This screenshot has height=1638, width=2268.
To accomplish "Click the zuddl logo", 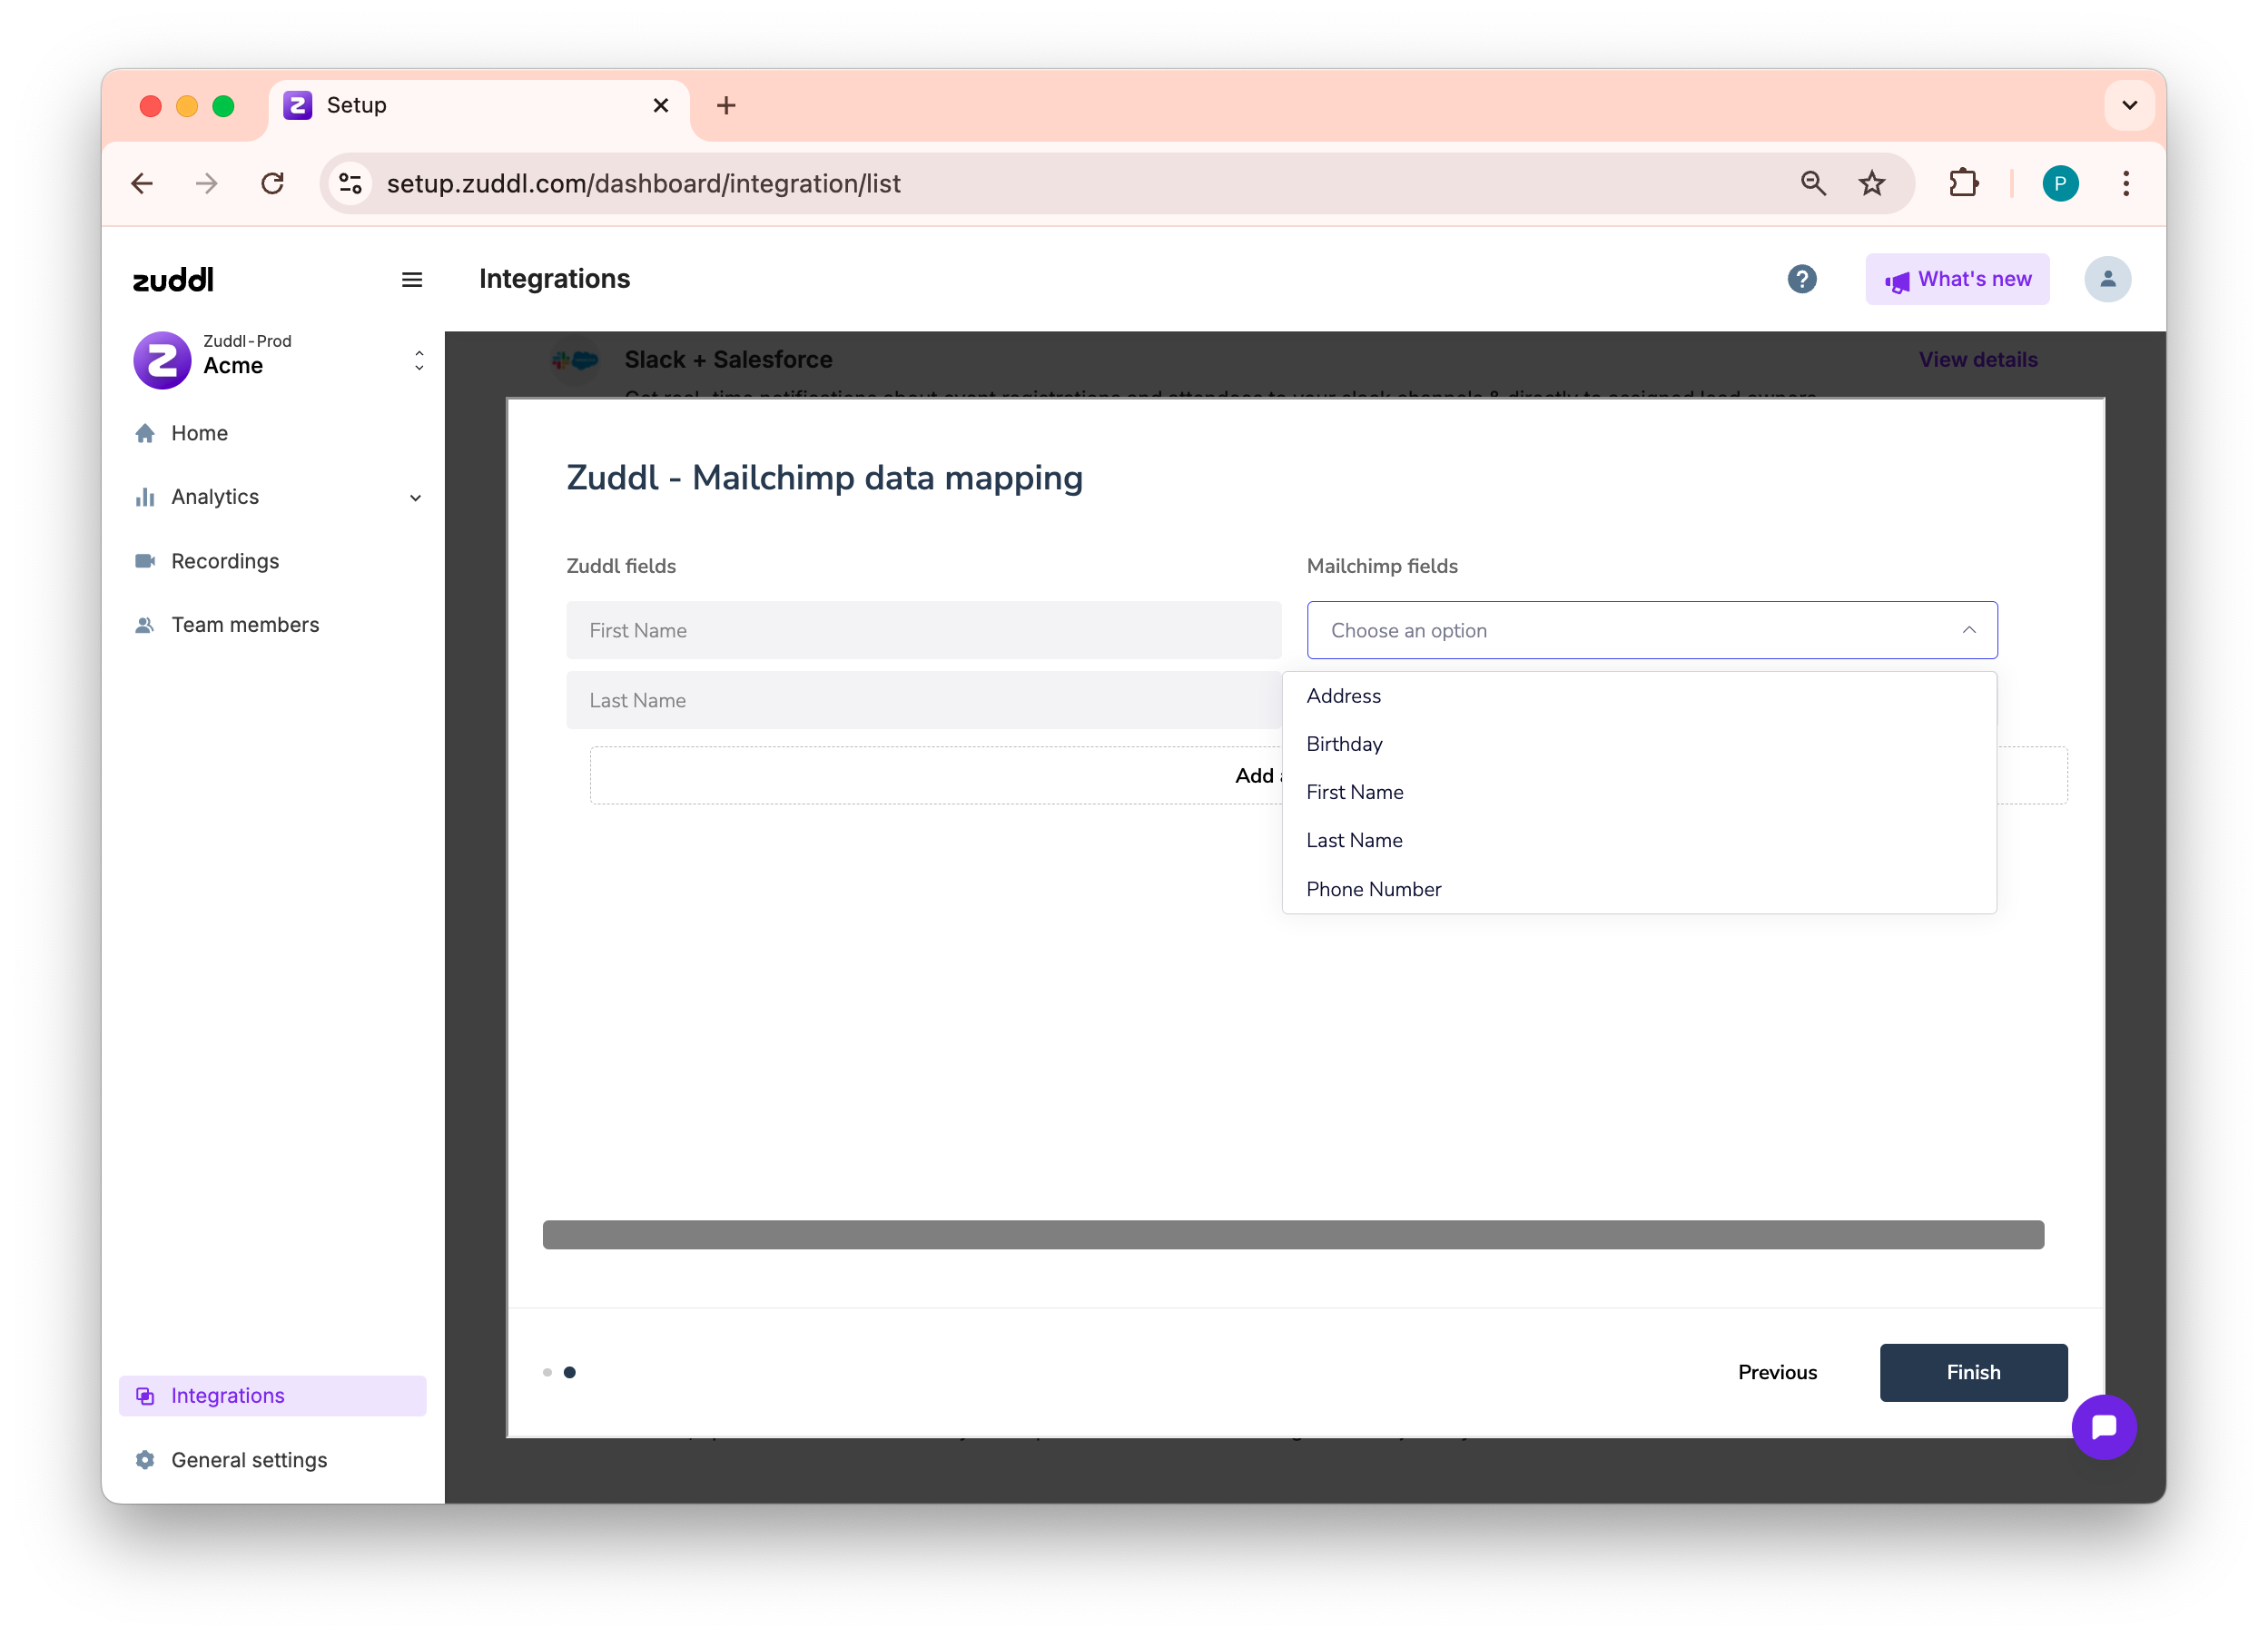I will click(173, 279).
